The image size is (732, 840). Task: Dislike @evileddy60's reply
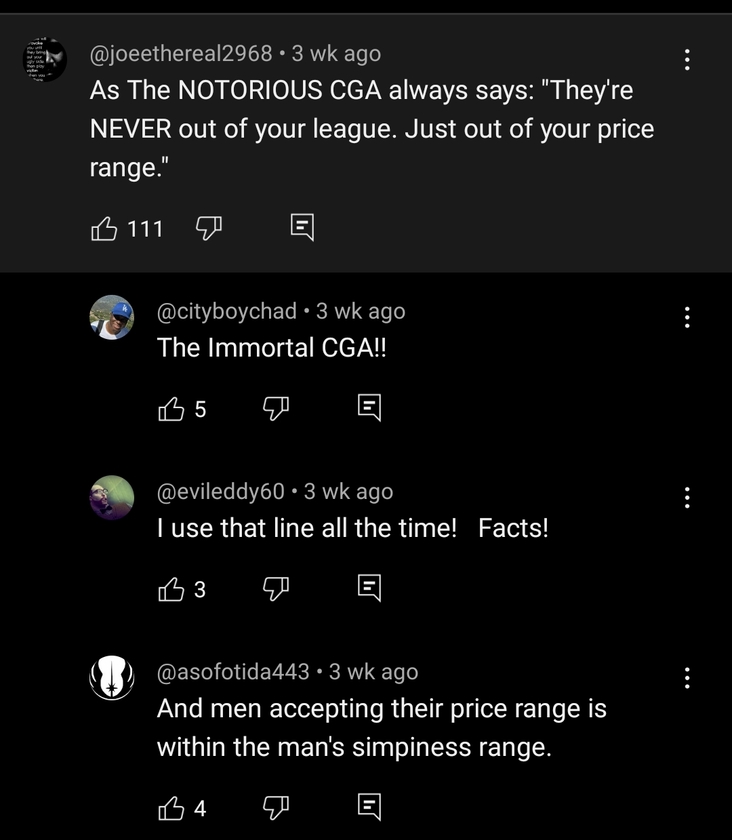click(x=275, y=589)
